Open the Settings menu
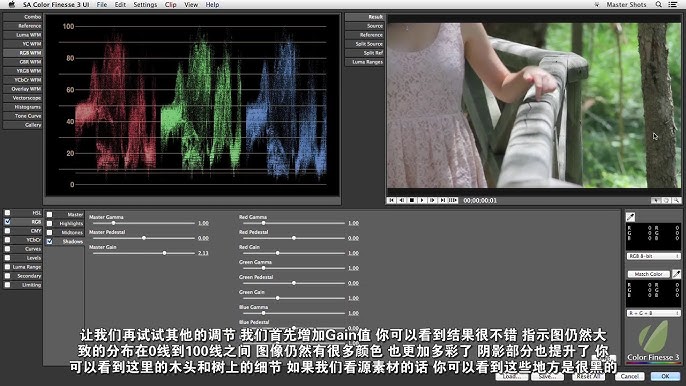 coord(145,4)
